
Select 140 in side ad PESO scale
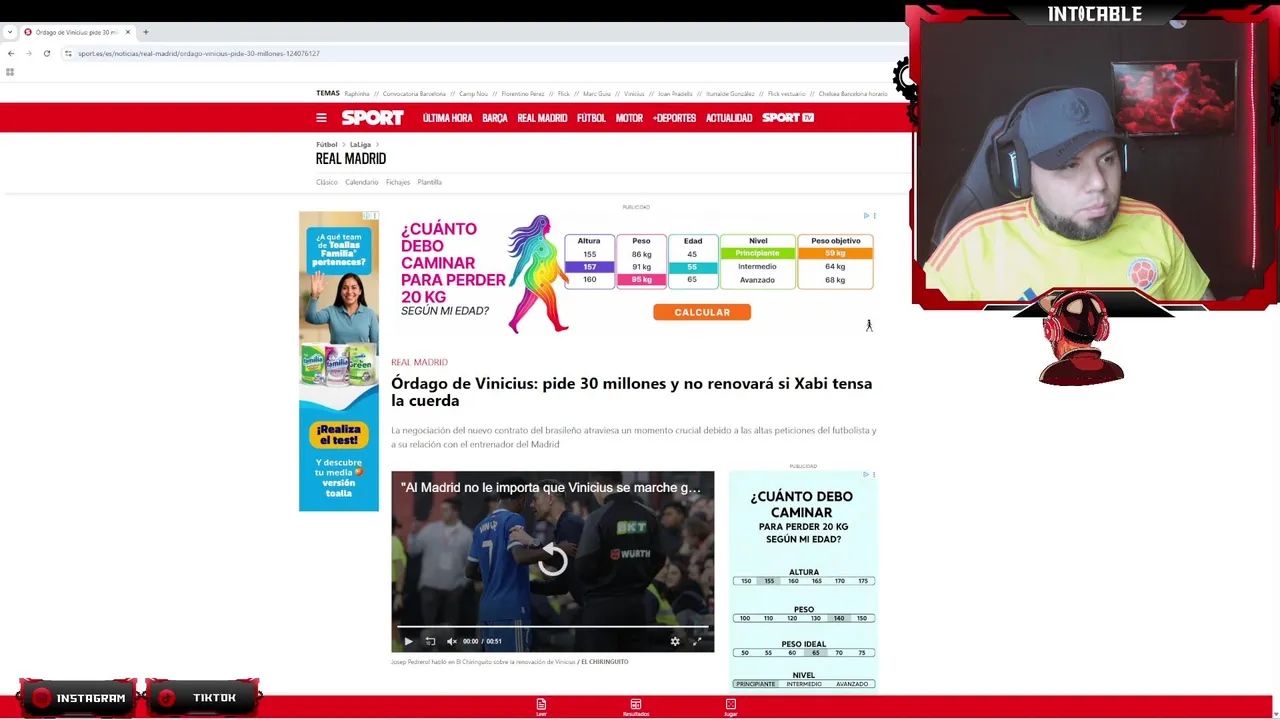839,618
